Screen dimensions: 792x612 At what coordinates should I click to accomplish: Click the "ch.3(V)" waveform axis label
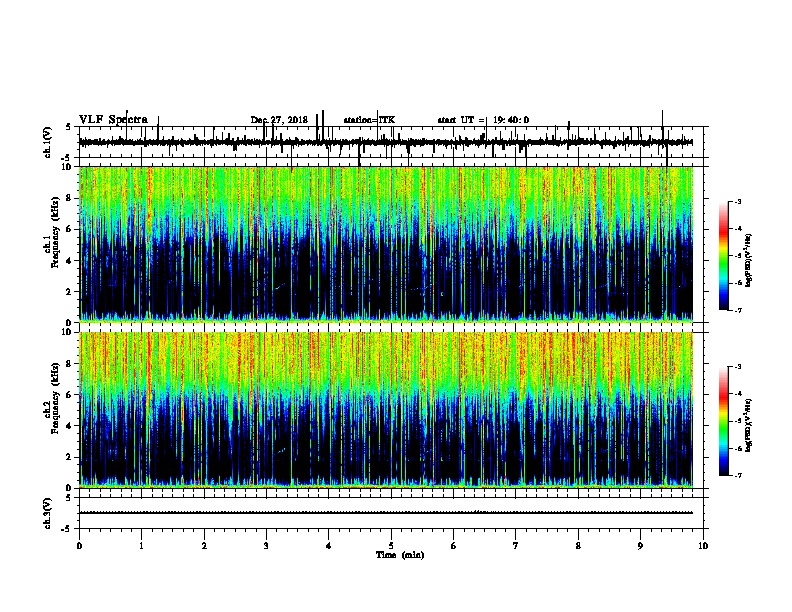(x=48, y=513)
